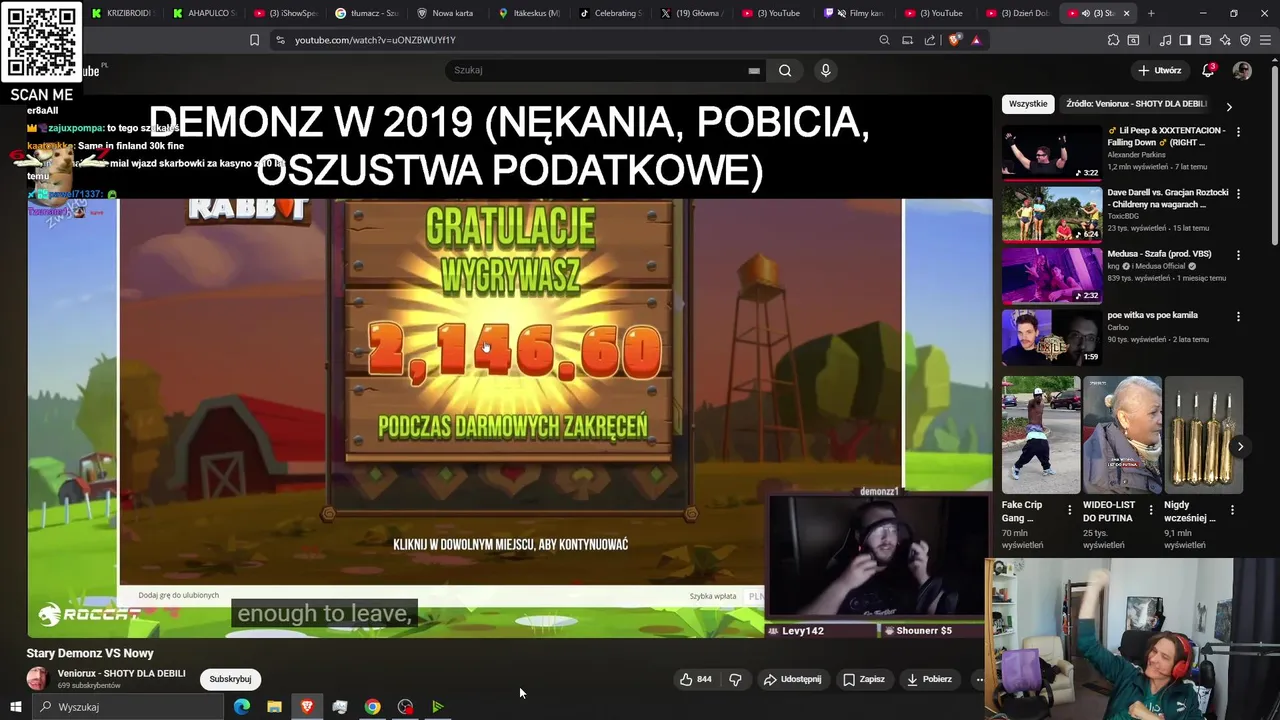Click the Utwórz create button
This screenshot has height=720, width=1280.
pyautogui.click(x=1160, y=70)
